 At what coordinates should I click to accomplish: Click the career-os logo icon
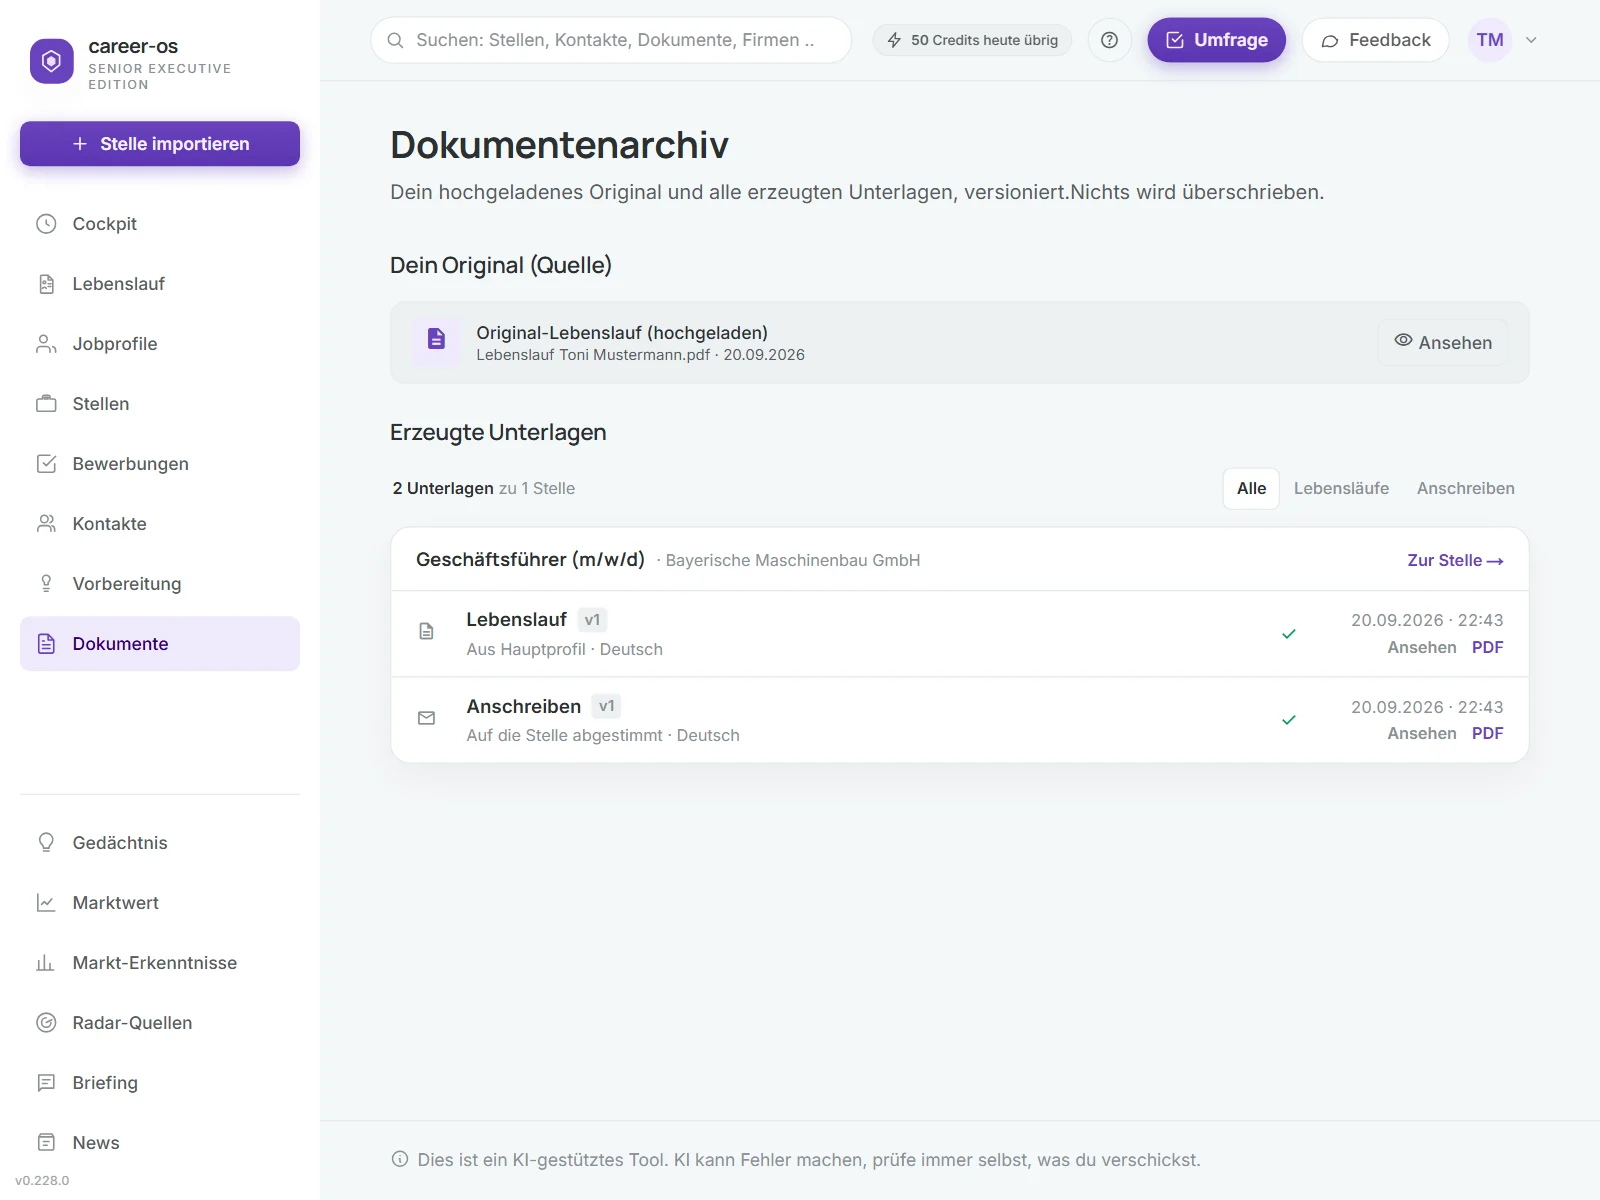point(52,61)
